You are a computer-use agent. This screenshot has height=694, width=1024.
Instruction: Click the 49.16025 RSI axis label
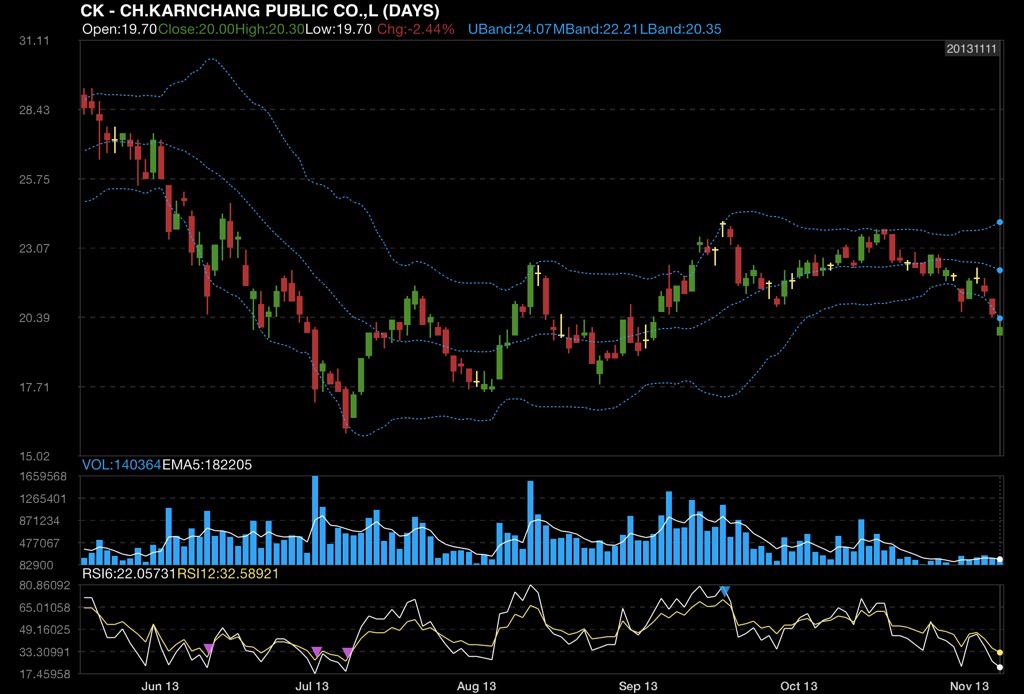coord(44,630)
